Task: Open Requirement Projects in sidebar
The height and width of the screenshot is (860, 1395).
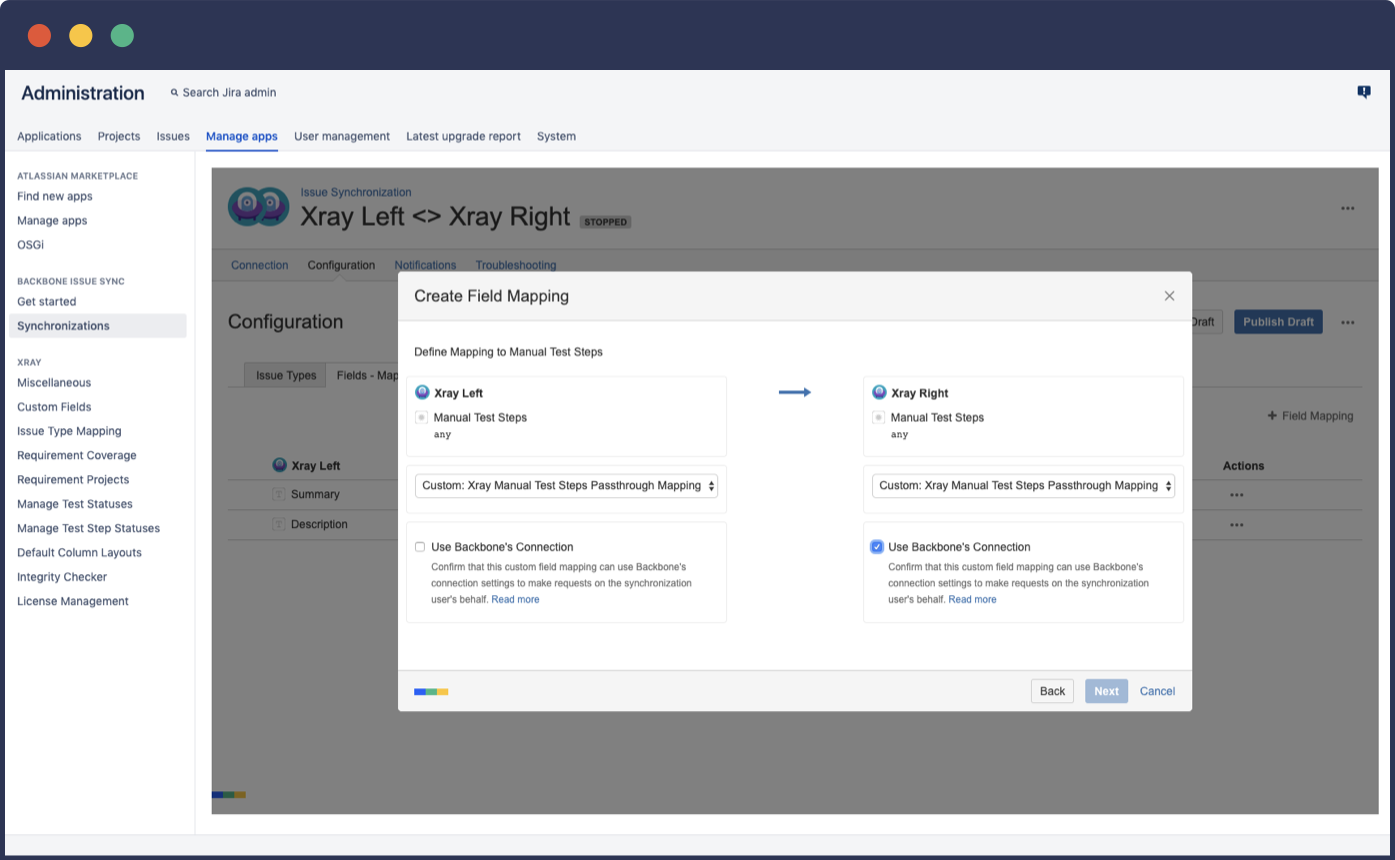Action: (73, 479)
